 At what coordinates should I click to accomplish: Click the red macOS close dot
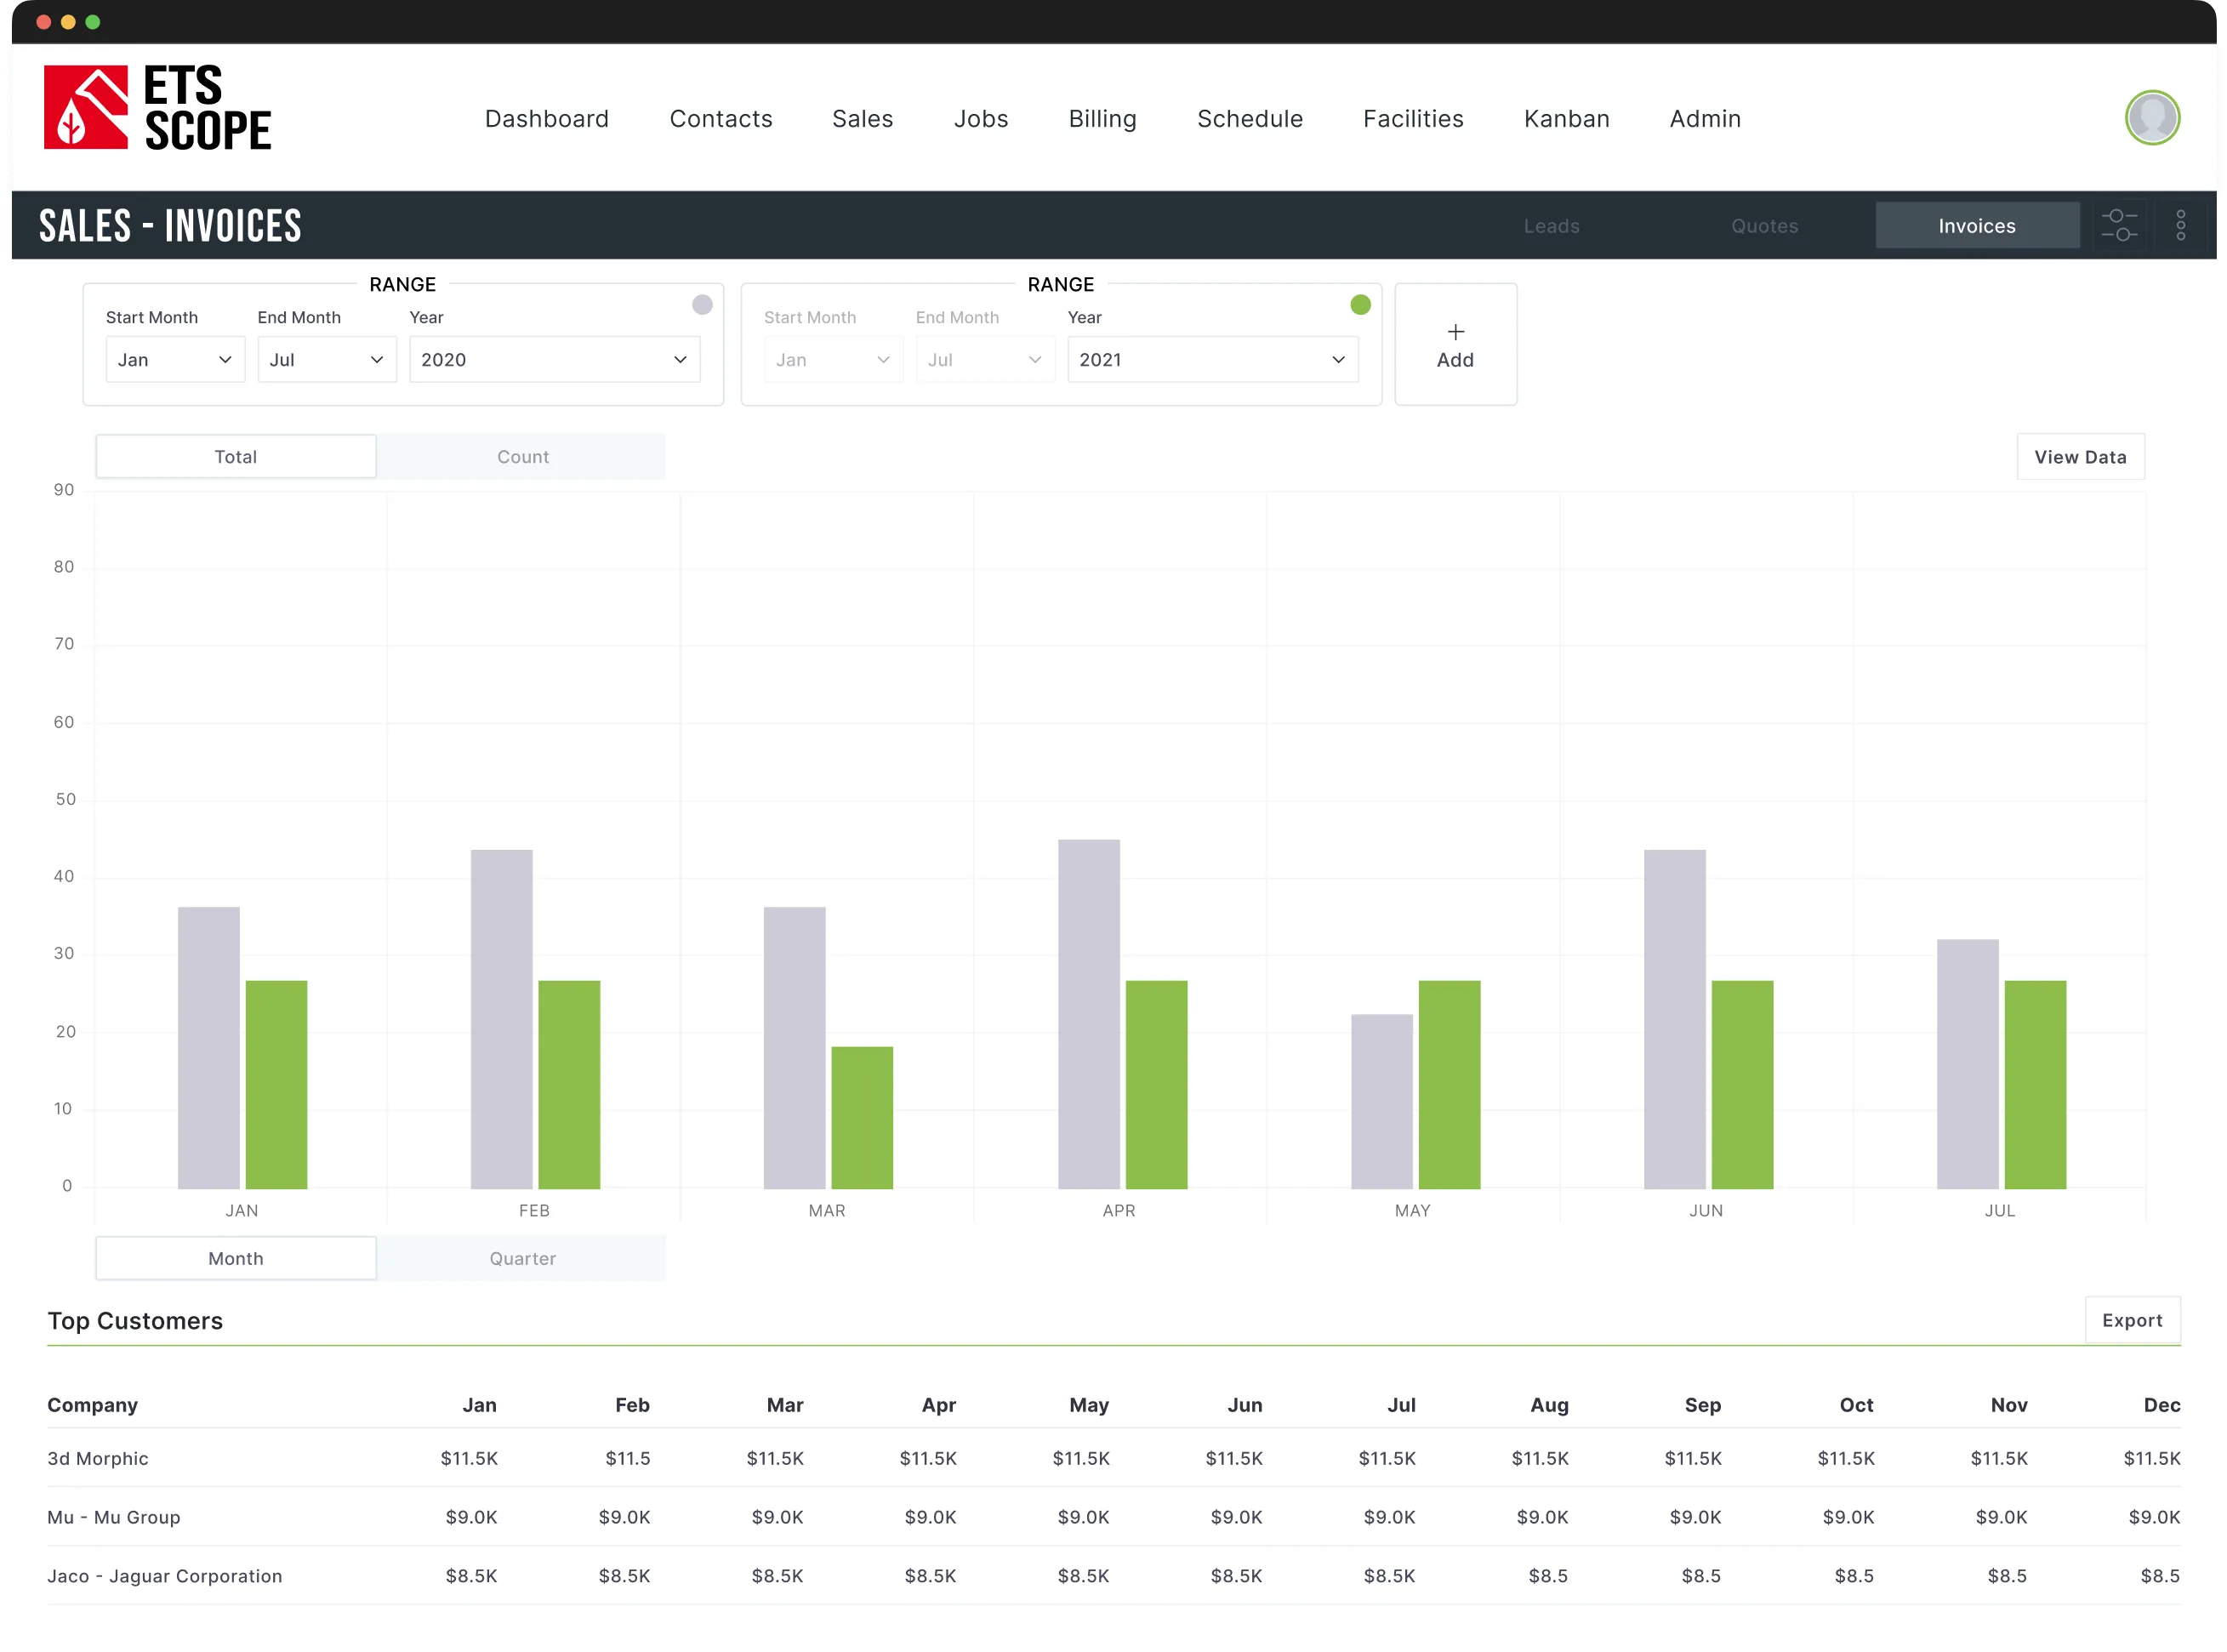tap(44, 22)
